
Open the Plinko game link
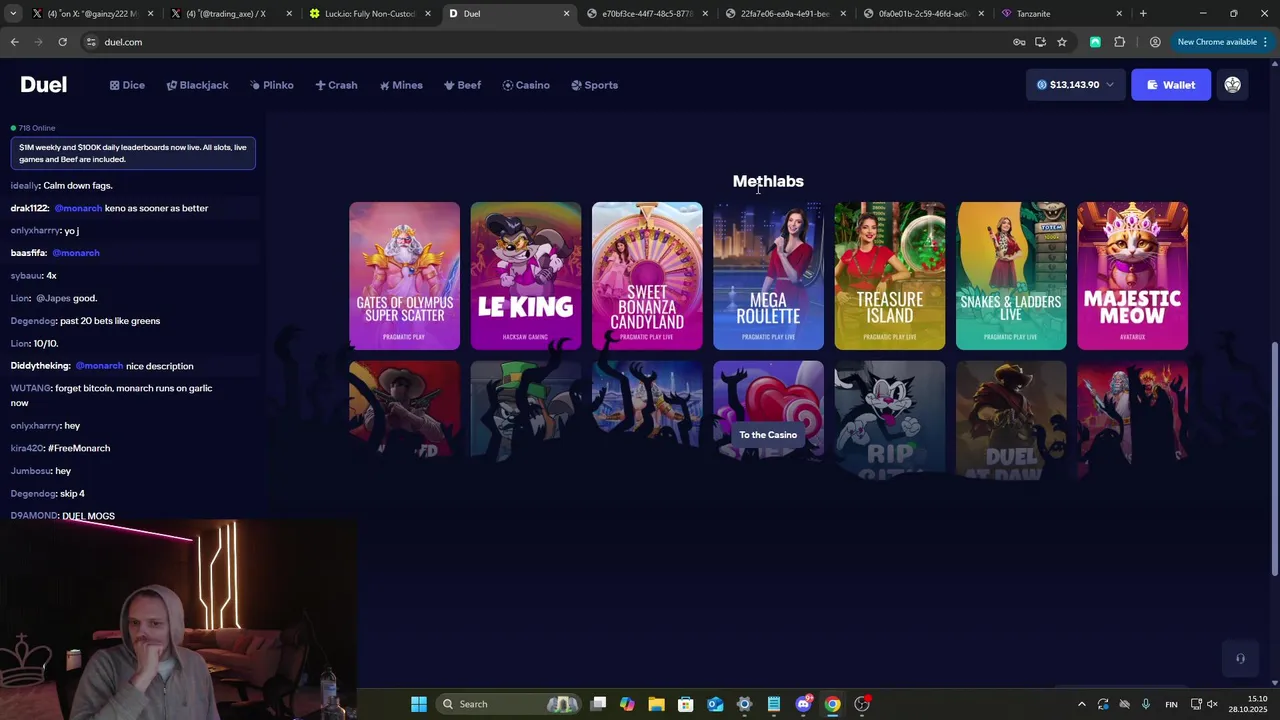pyautogui.click(x=271, y=85)
